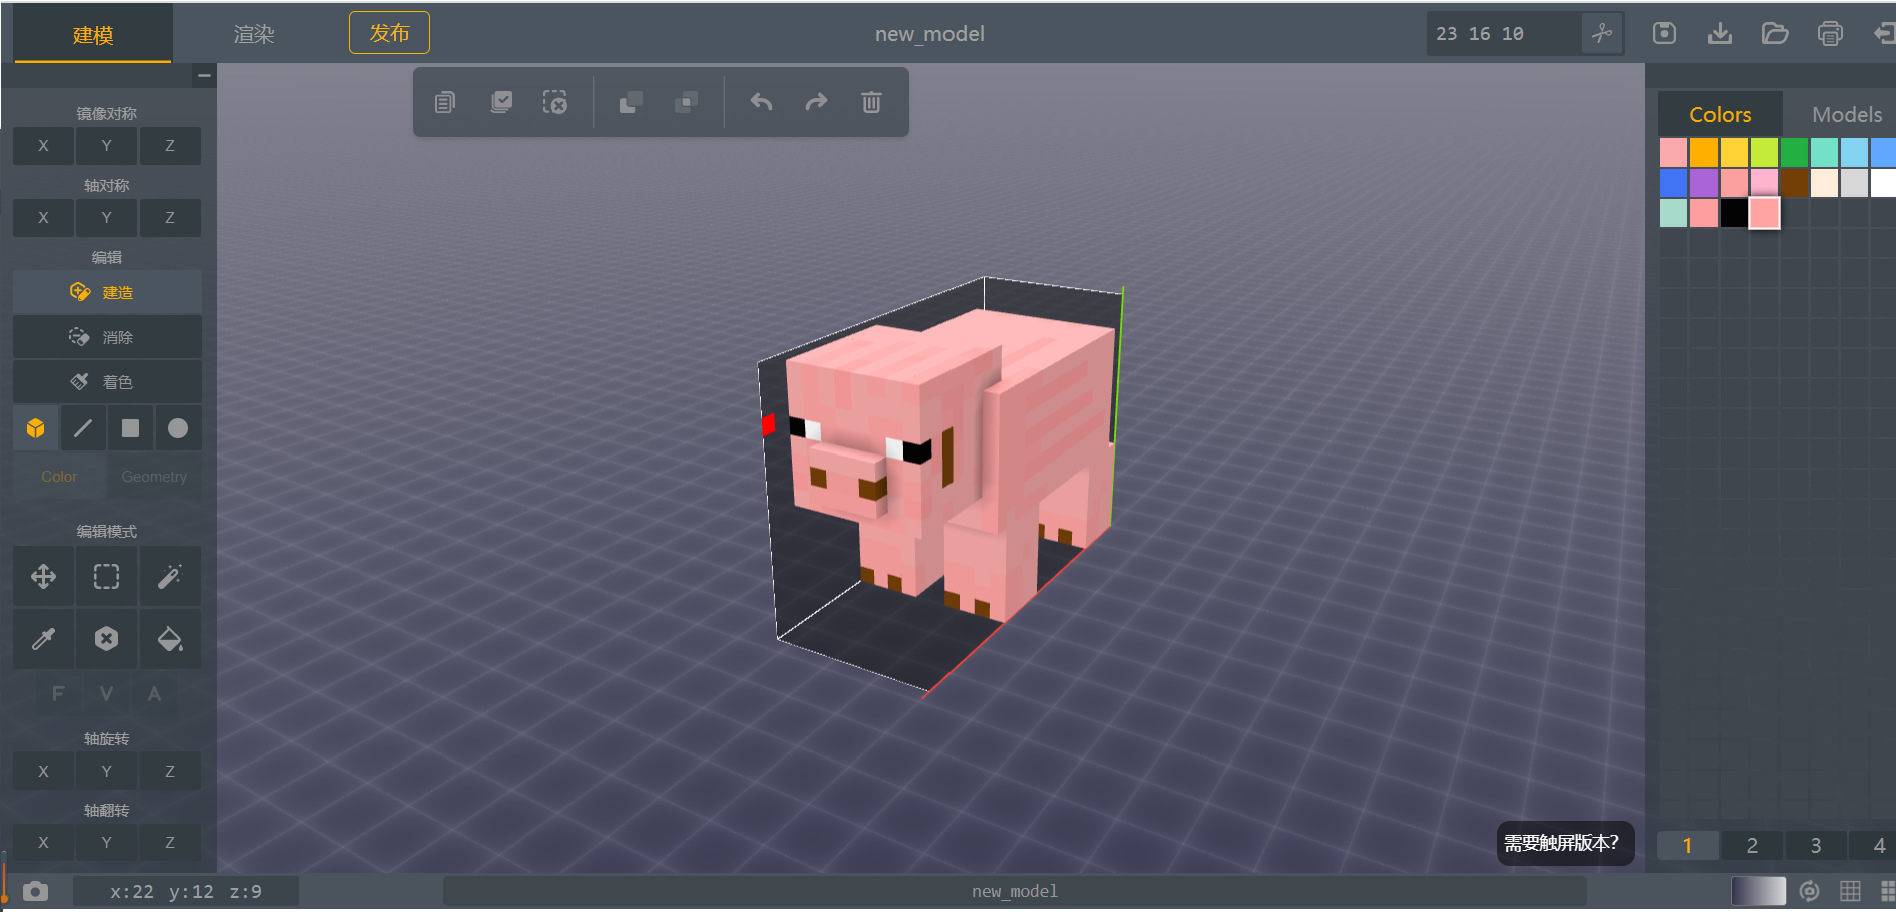The image size is (1896, 912).
Task: Select the Color sub-tab
Action: pos(59,477)
